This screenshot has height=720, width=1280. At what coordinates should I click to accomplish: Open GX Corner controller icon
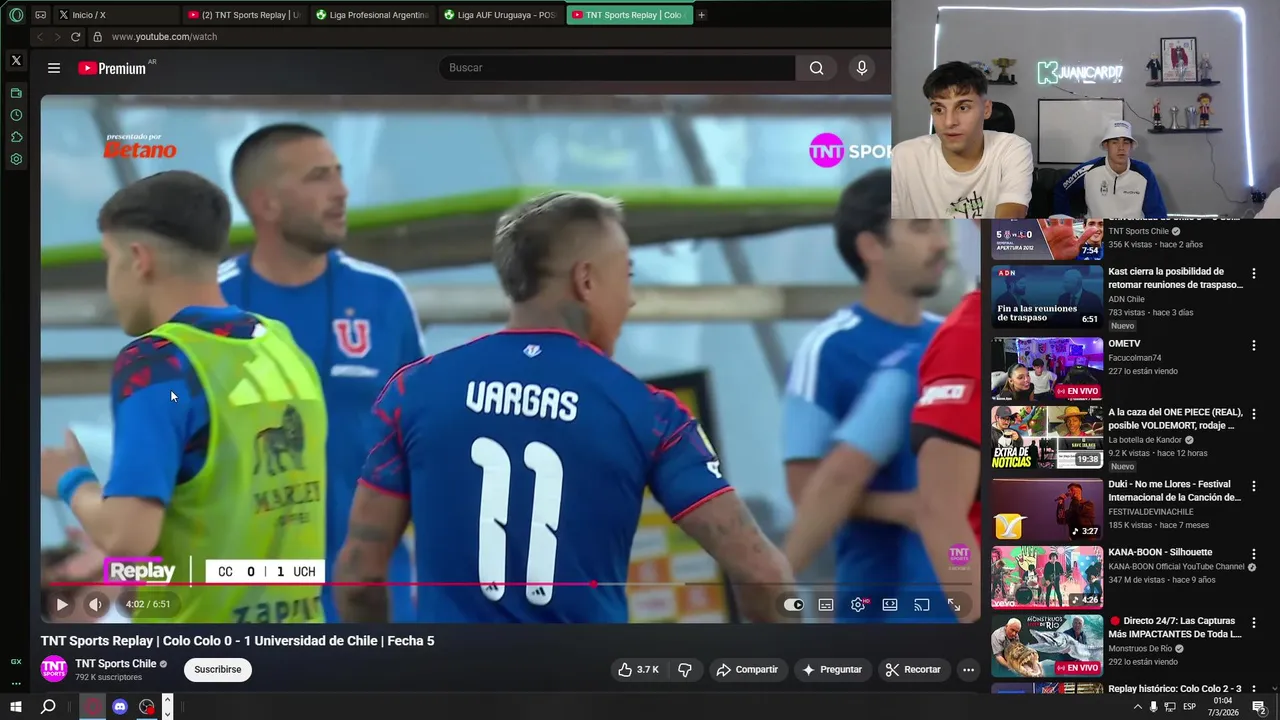40,15
